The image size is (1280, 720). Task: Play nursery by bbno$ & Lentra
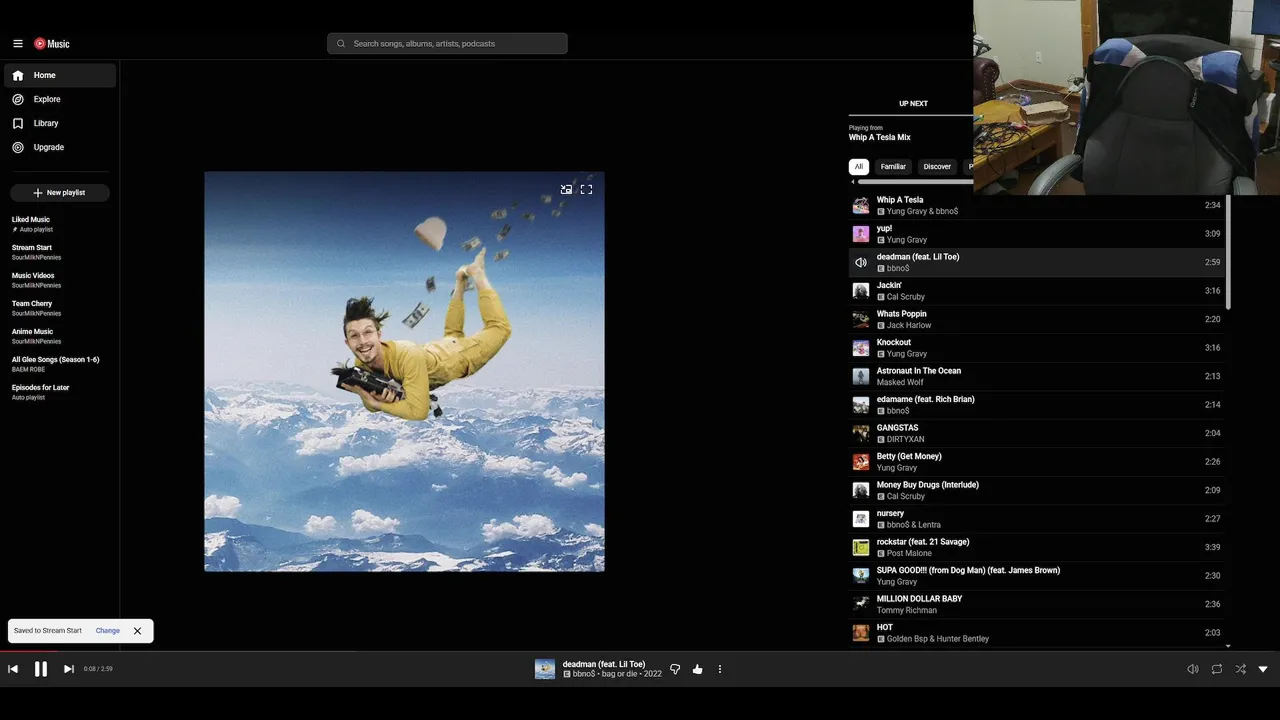(x=1036, y=519)
